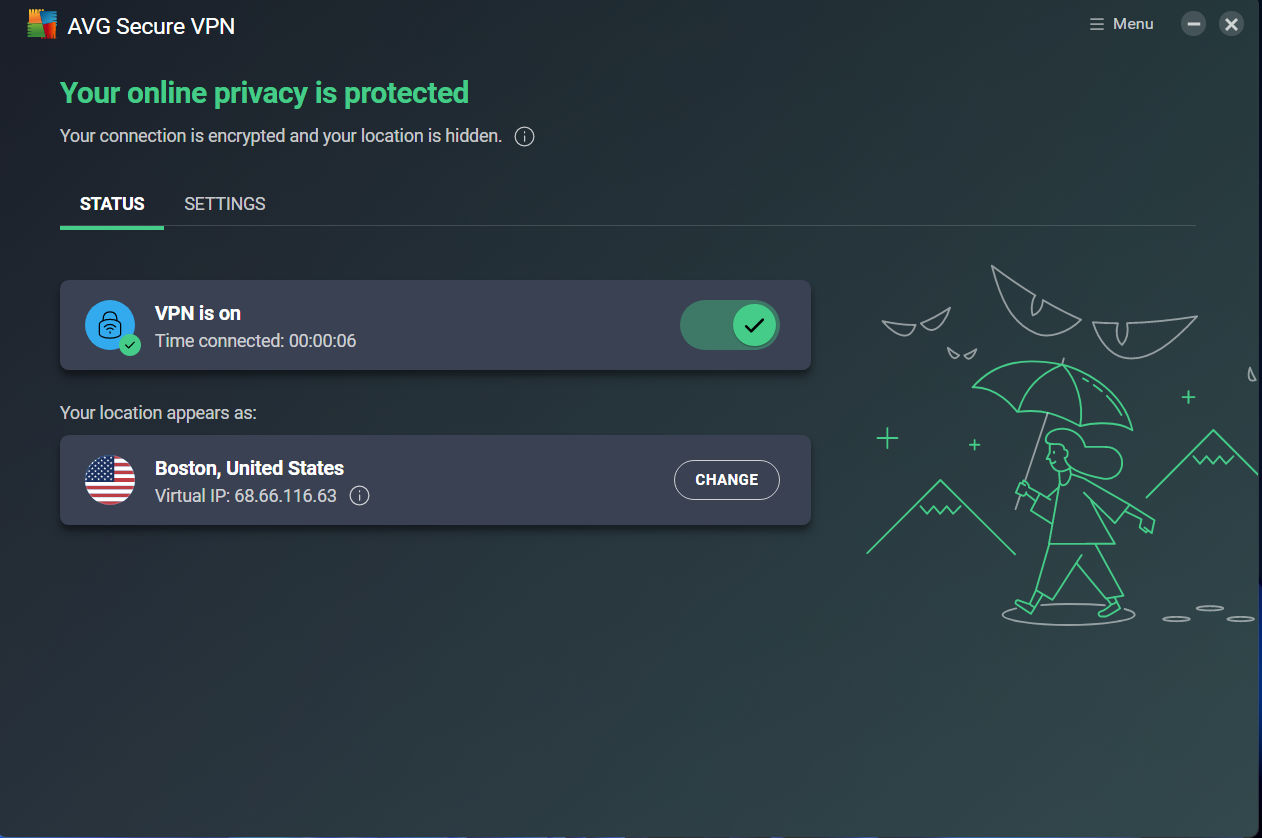Click the AVG logo icon
The image size is (1262, 838).
click(41, 24)
